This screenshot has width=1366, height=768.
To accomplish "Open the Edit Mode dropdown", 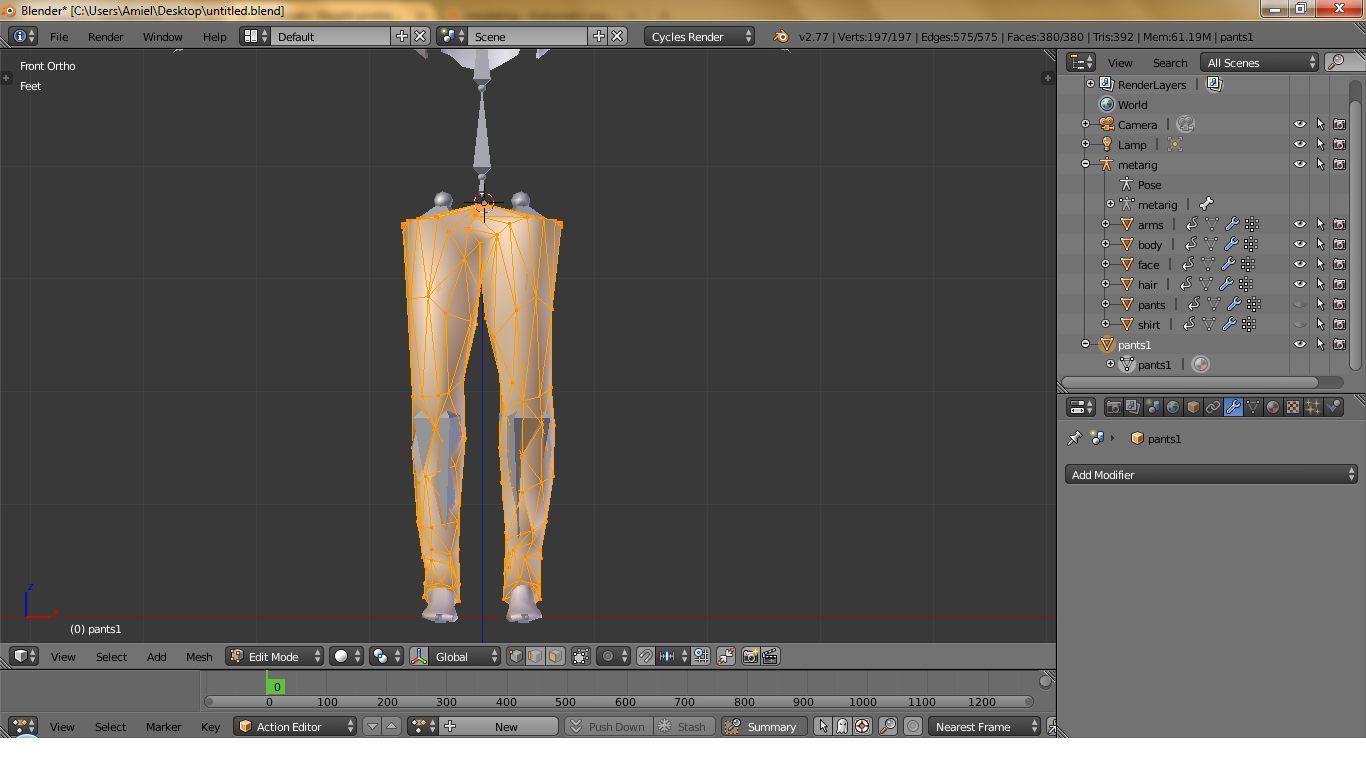I will pos(275,656).
